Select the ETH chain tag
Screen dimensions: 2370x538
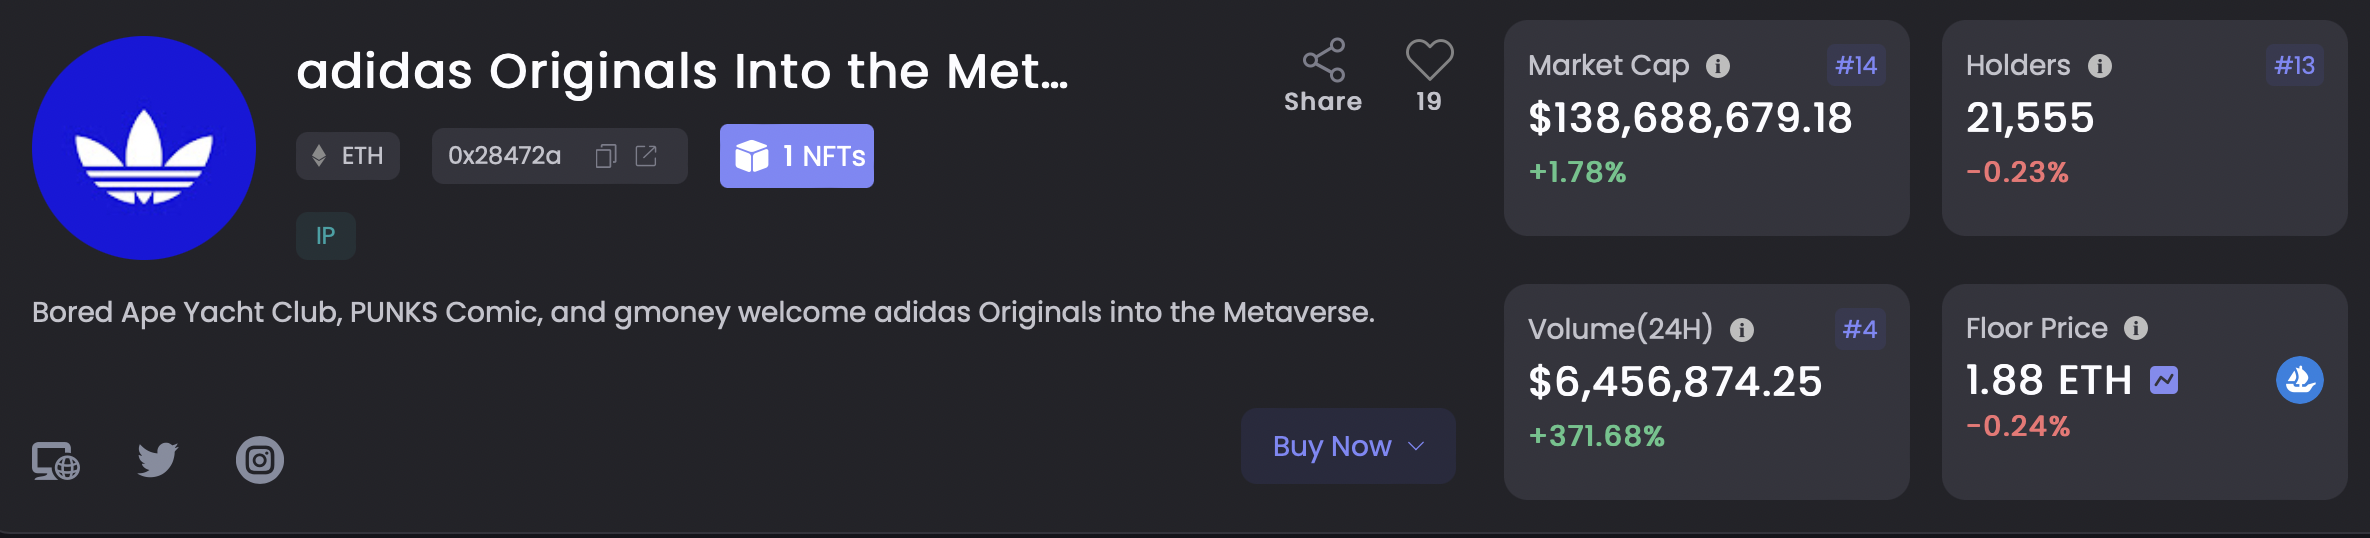click(x=348, y=156)
